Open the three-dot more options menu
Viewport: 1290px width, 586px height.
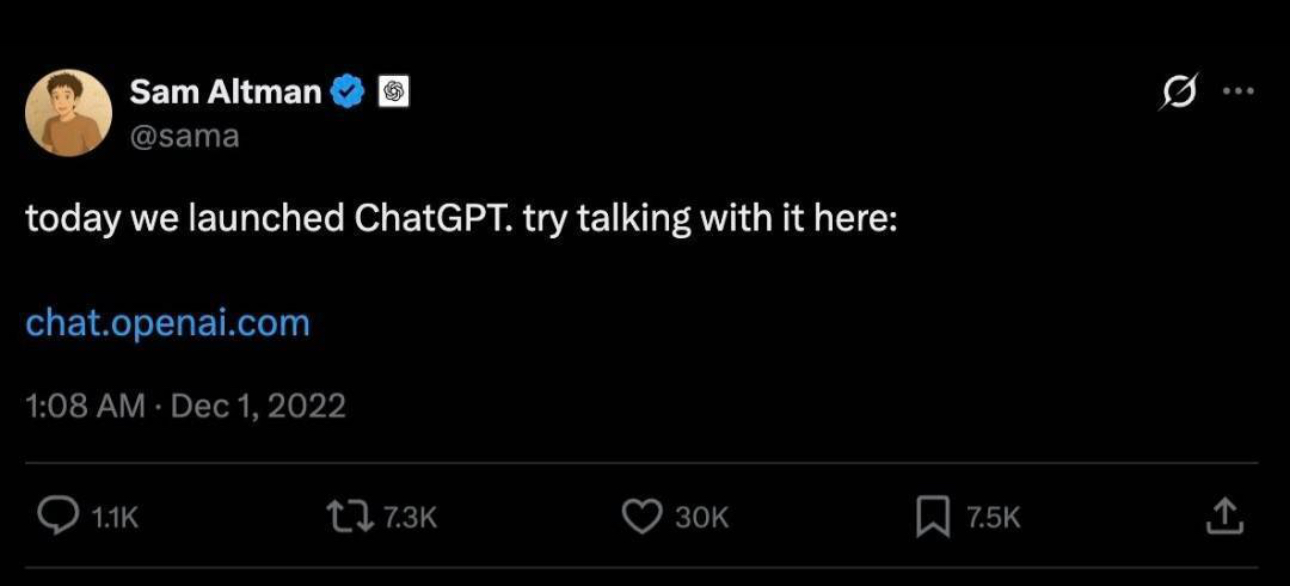tap(1239, 91)
